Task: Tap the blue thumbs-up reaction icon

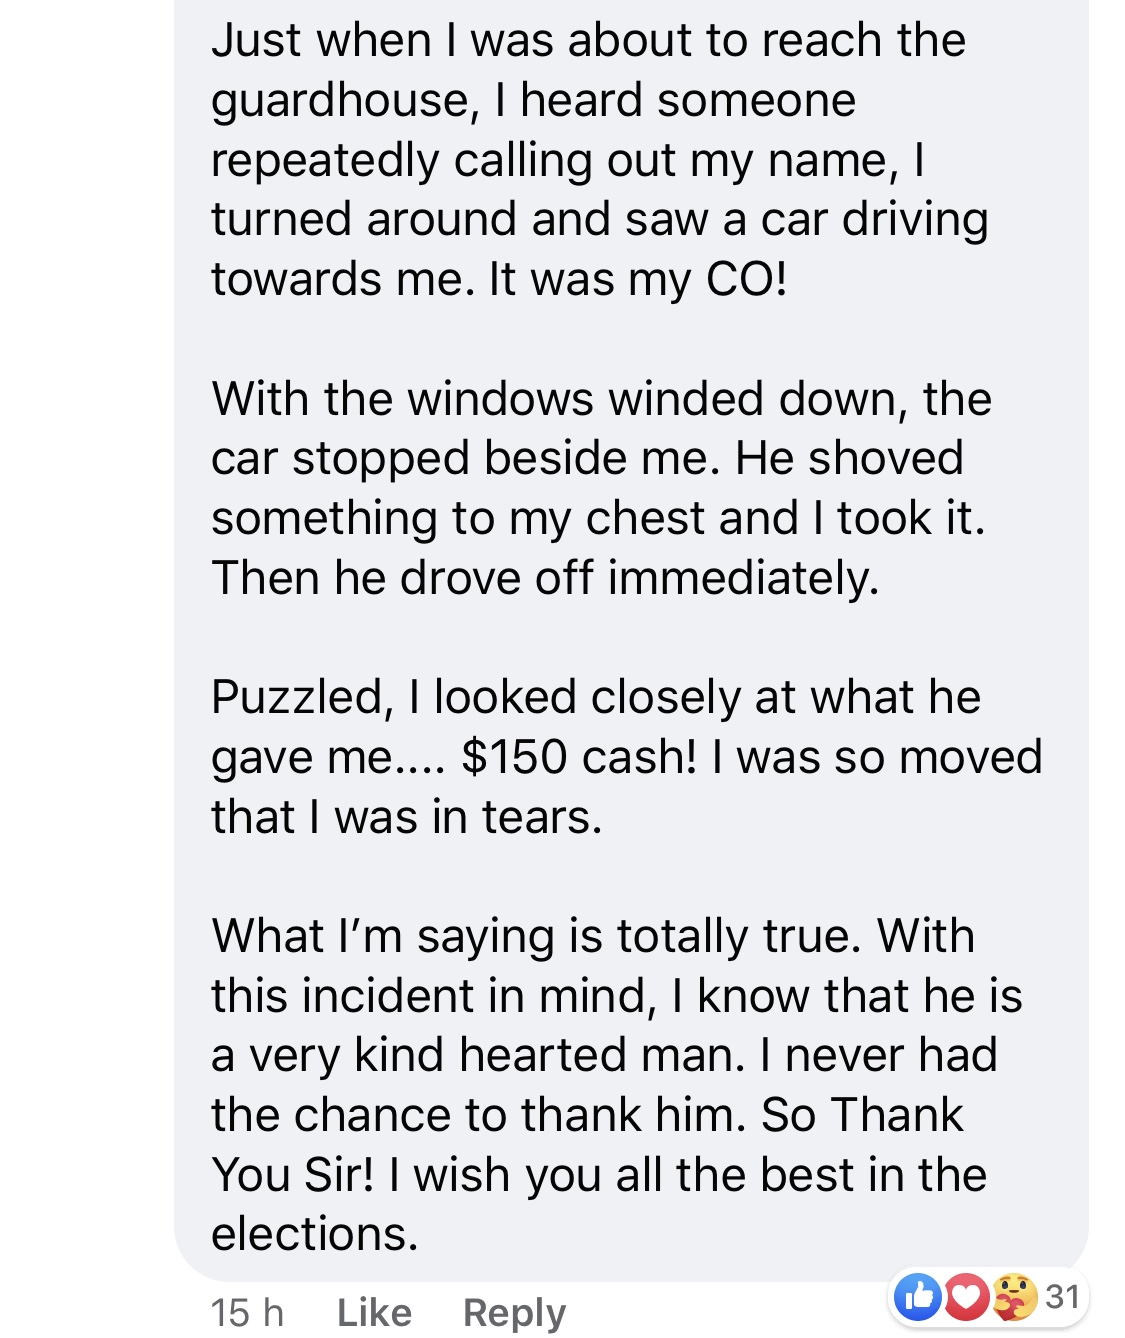Action: (x=918, y=1296)
